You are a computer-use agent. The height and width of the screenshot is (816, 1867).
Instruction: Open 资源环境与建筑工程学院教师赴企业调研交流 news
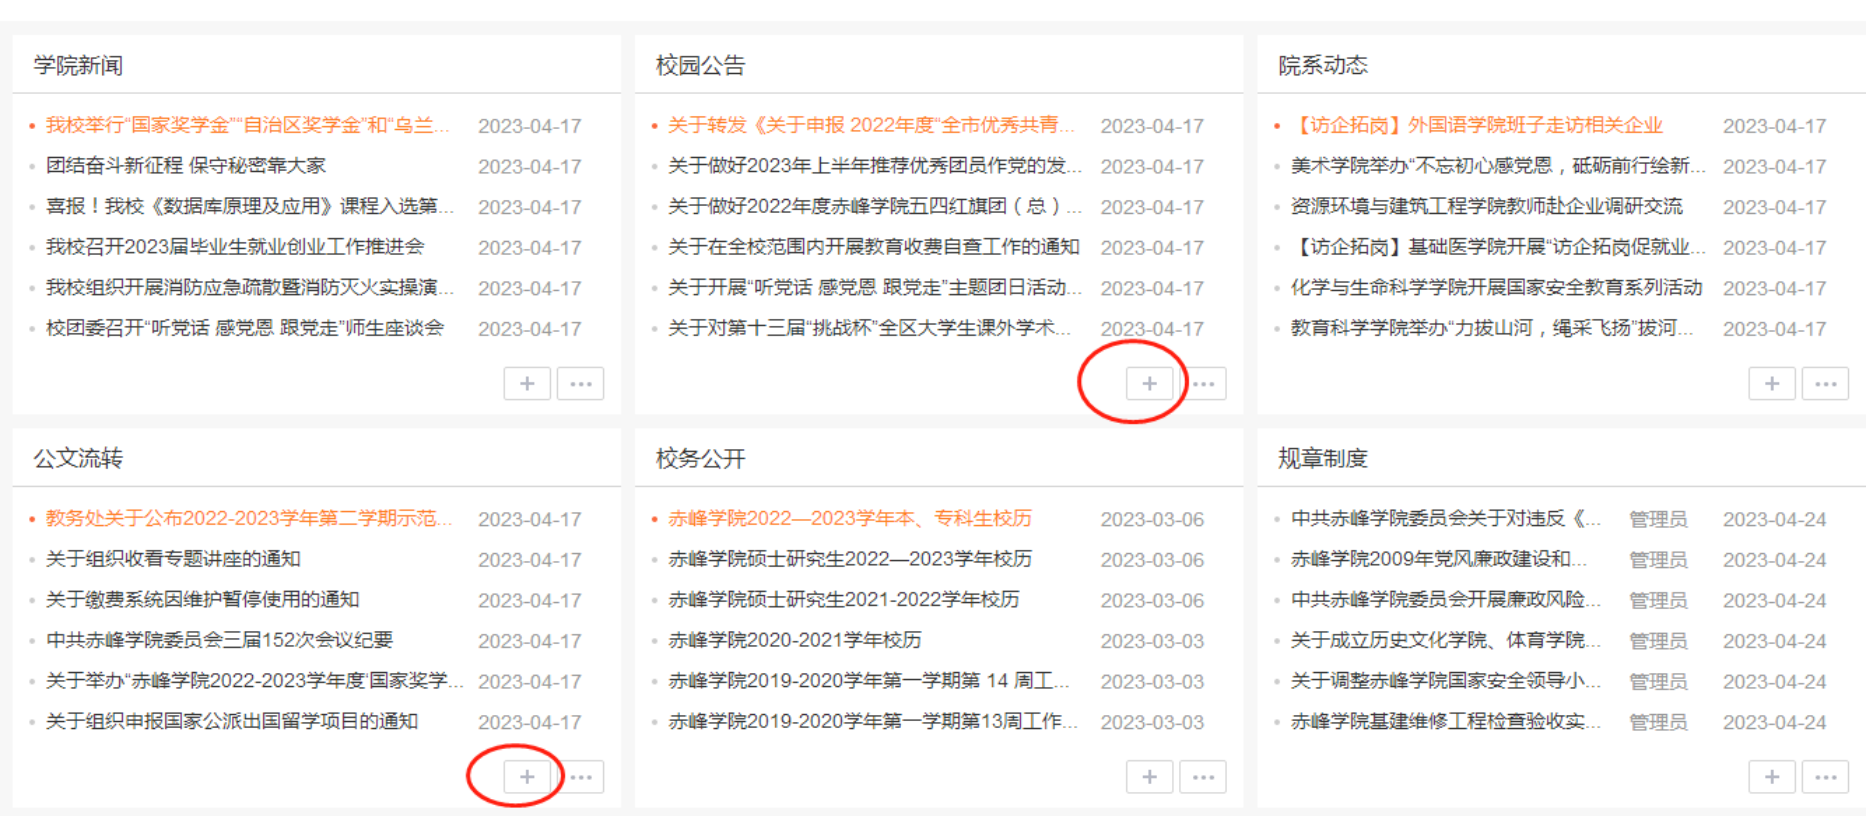pos(1486,207)
